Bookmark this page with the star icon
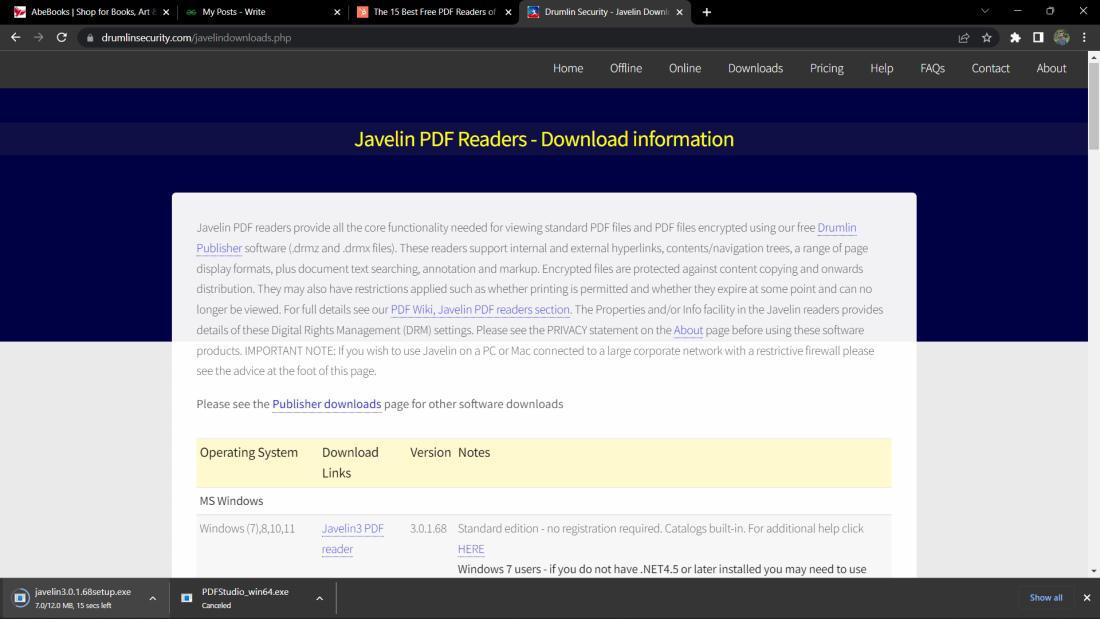The height and width of the screenshot is (619, 1100). (987, 38)
